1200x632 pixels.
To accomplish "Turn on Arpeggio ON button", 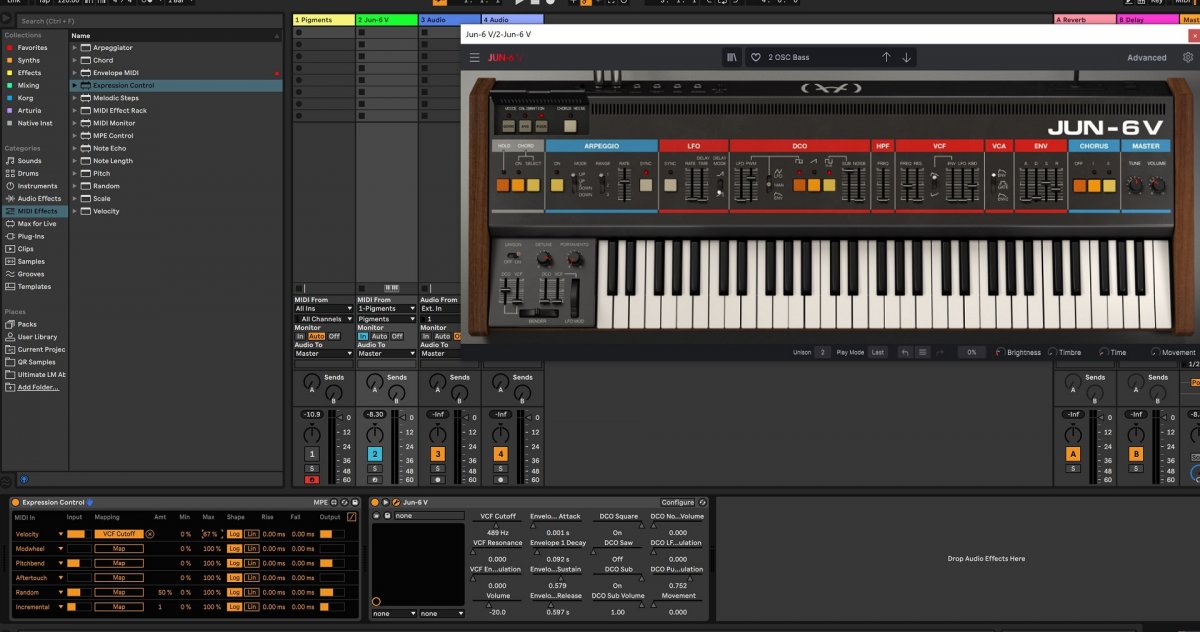I will pyautogui.click(x=557, y=185).
